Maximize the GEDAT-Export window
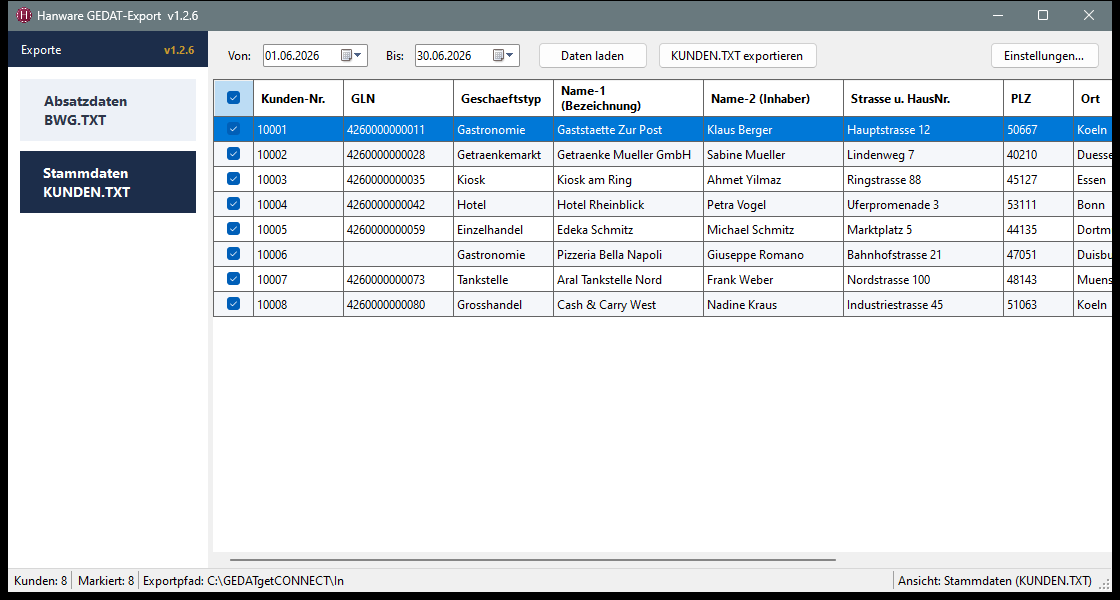 (x=1043, y=15)
